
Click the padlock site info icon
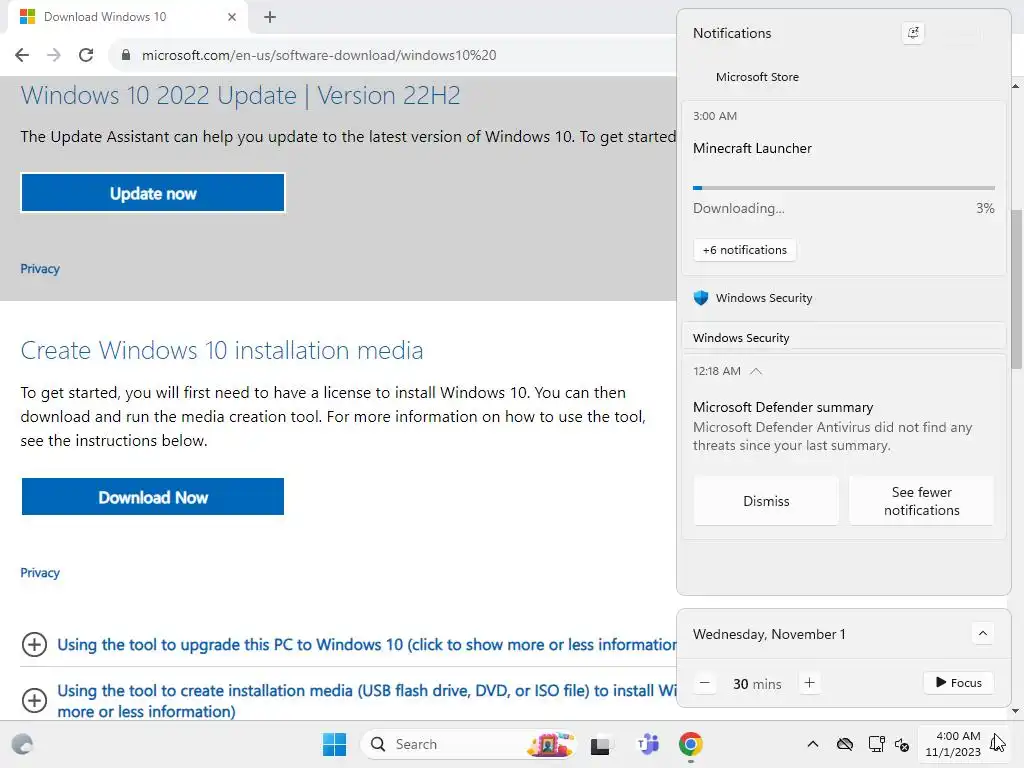click(125, 55)
